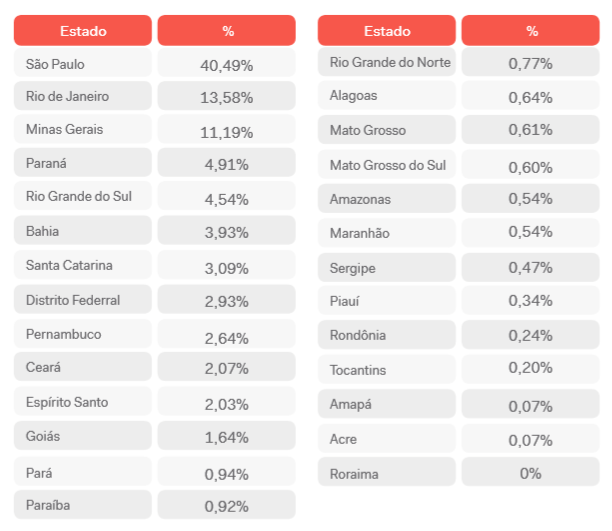Click the Roraima state cell
This screenshot has width=612, height=531.
point(386,472)
